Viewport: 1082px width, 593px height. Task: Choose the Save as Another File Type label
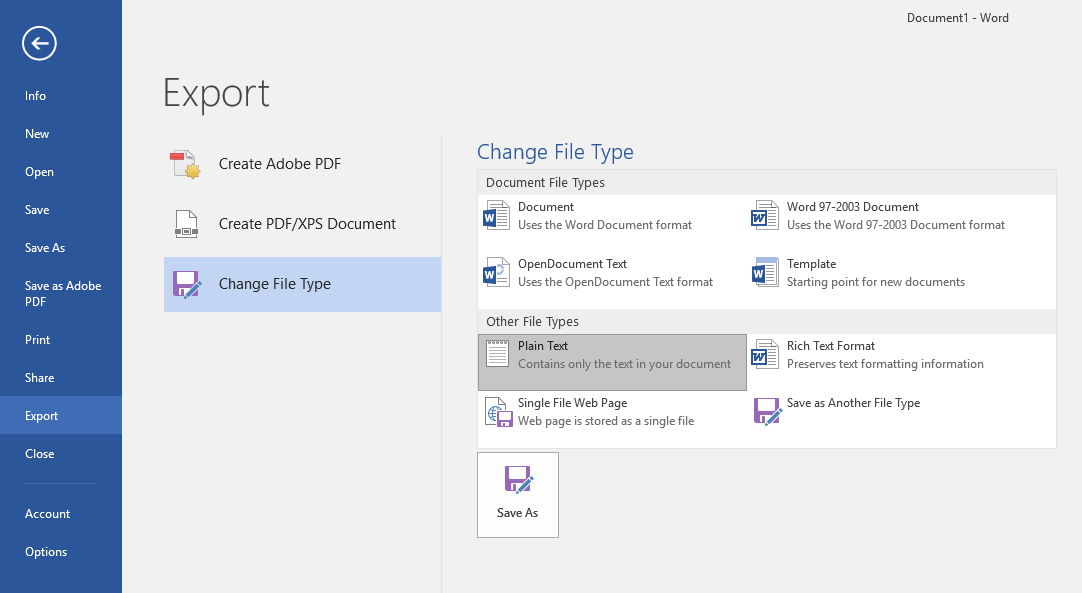click(x=854, y=403)
